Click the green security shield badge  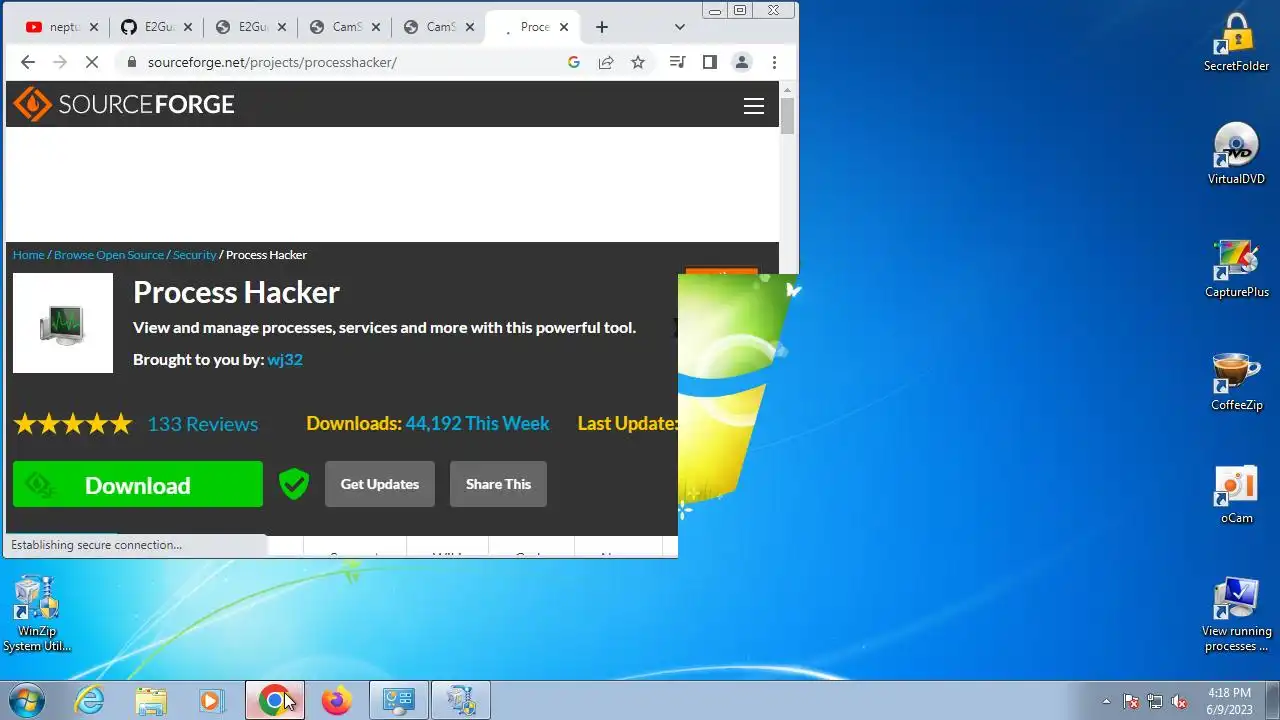click(293, 484)
